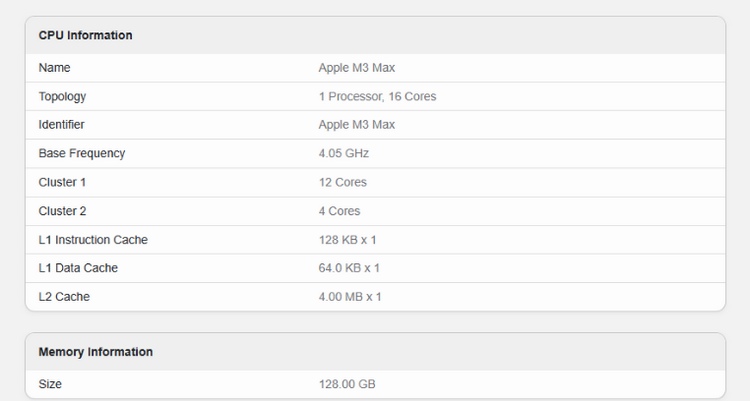Select the 4.05 GHz frequency value
Image resolution: width=750 pixels, height=401 pixels.
point(344,154)
